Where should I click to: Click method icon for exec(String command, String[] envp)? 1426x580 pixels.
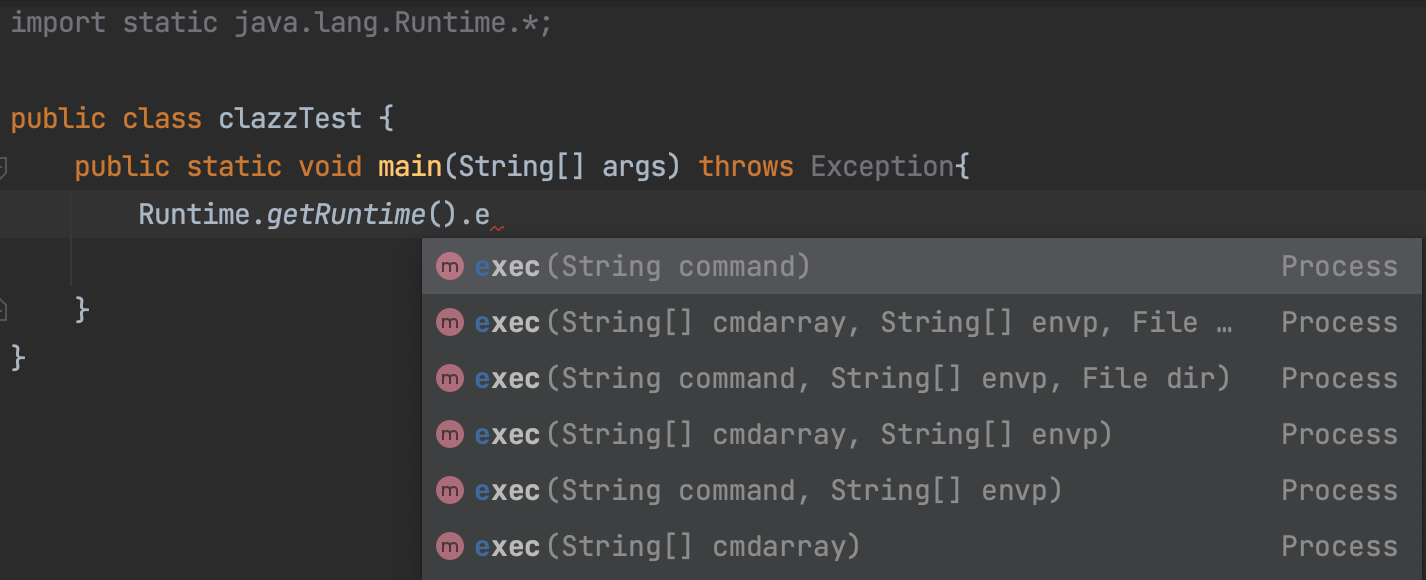point(451,491)
